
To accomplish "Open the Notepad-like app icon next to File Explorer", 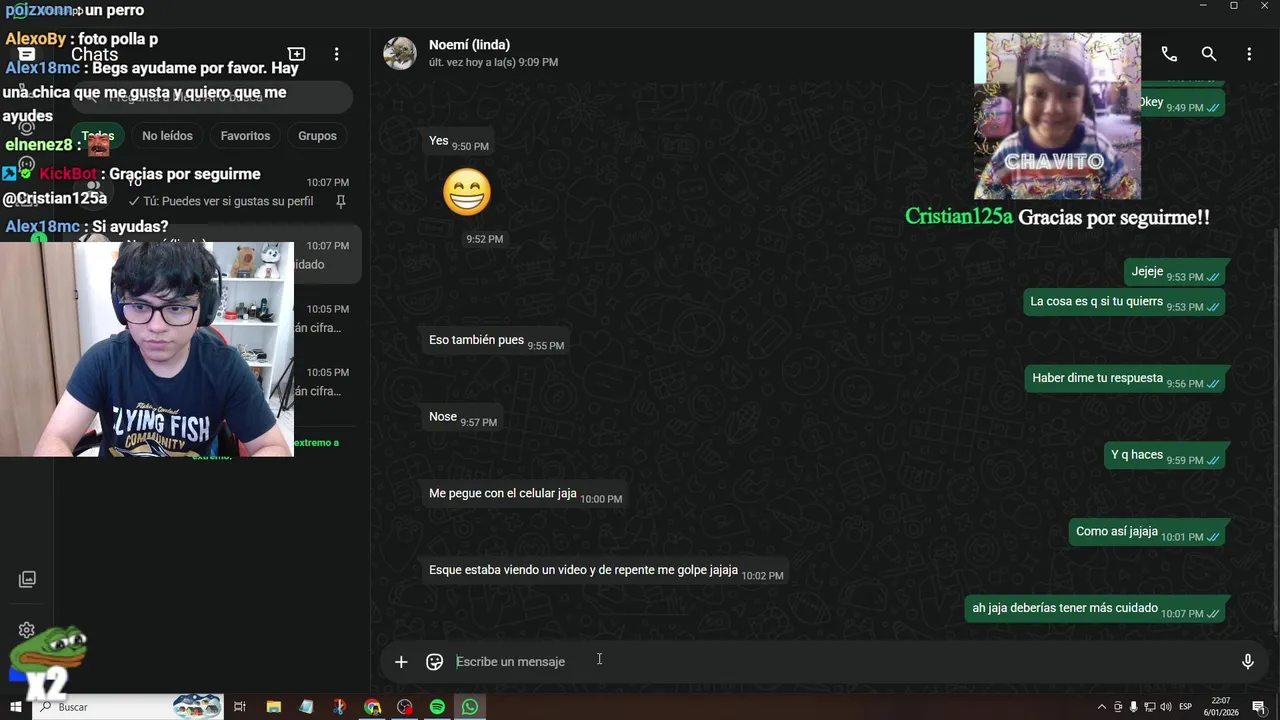I will pyautogui.click(x=306, y=707).
